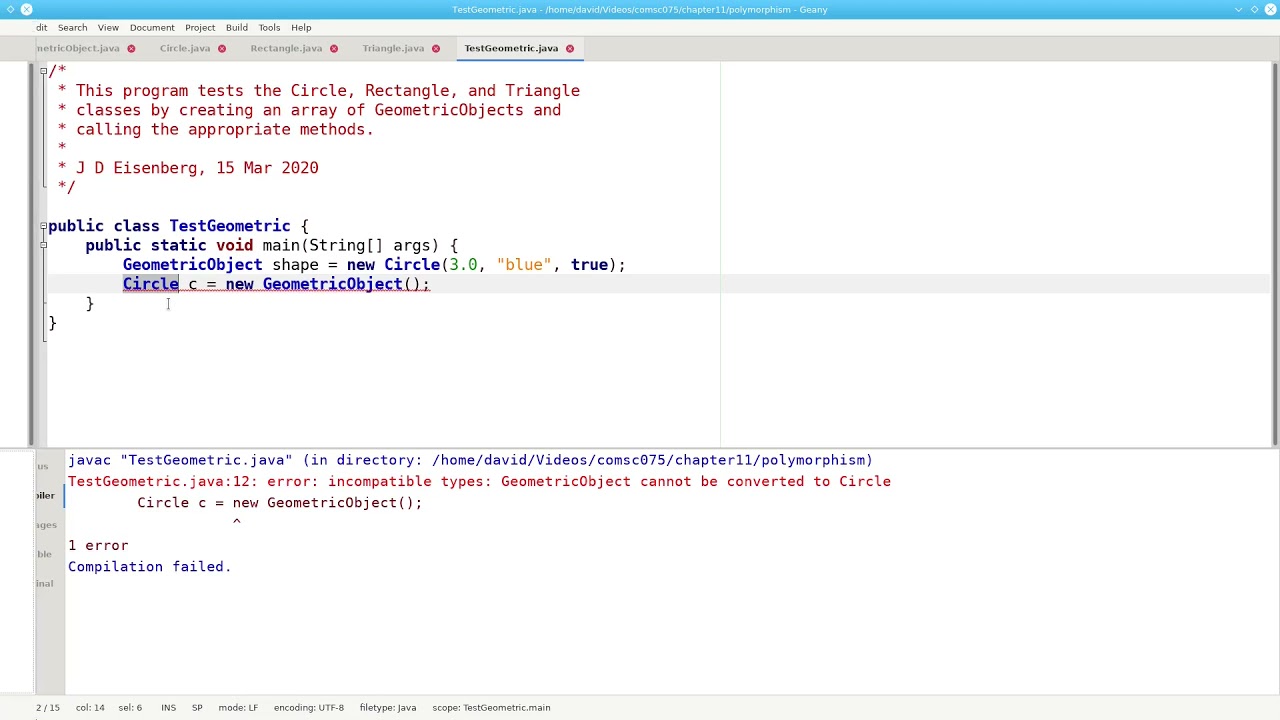Collapse the main method fold marker
This screenshot has width=1280, height=720.
point(43,245)
